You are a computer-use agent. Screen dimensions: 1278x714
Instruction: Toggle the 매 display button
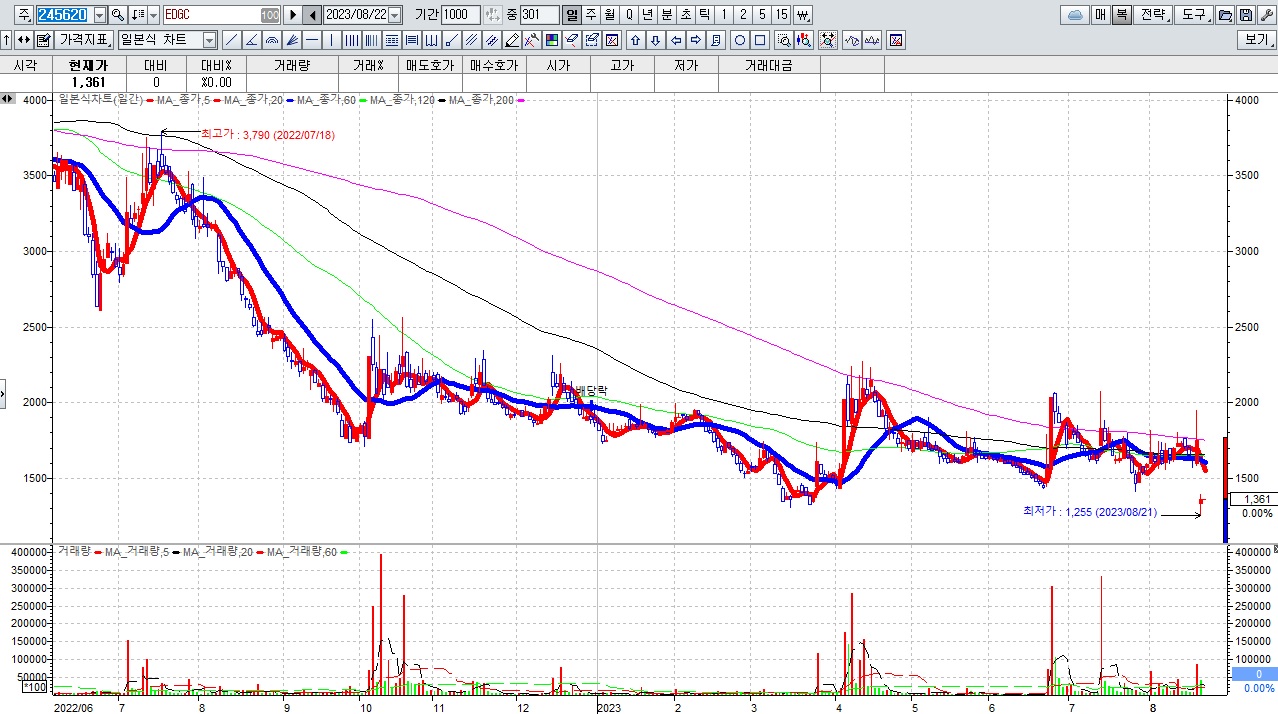[1101, 15]
